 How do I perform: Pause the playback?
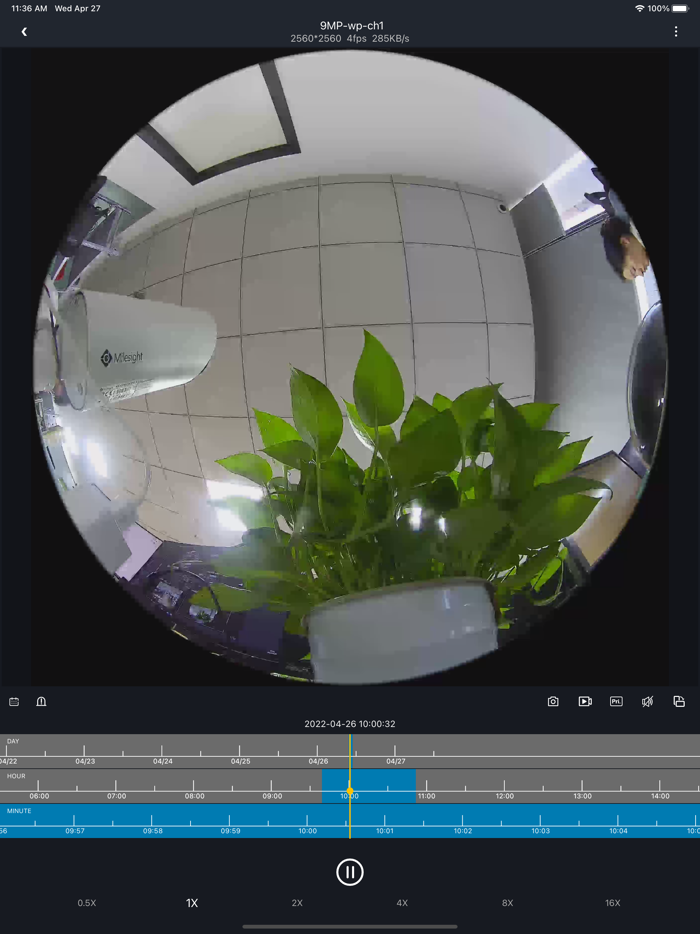click(x=350, y=873)
